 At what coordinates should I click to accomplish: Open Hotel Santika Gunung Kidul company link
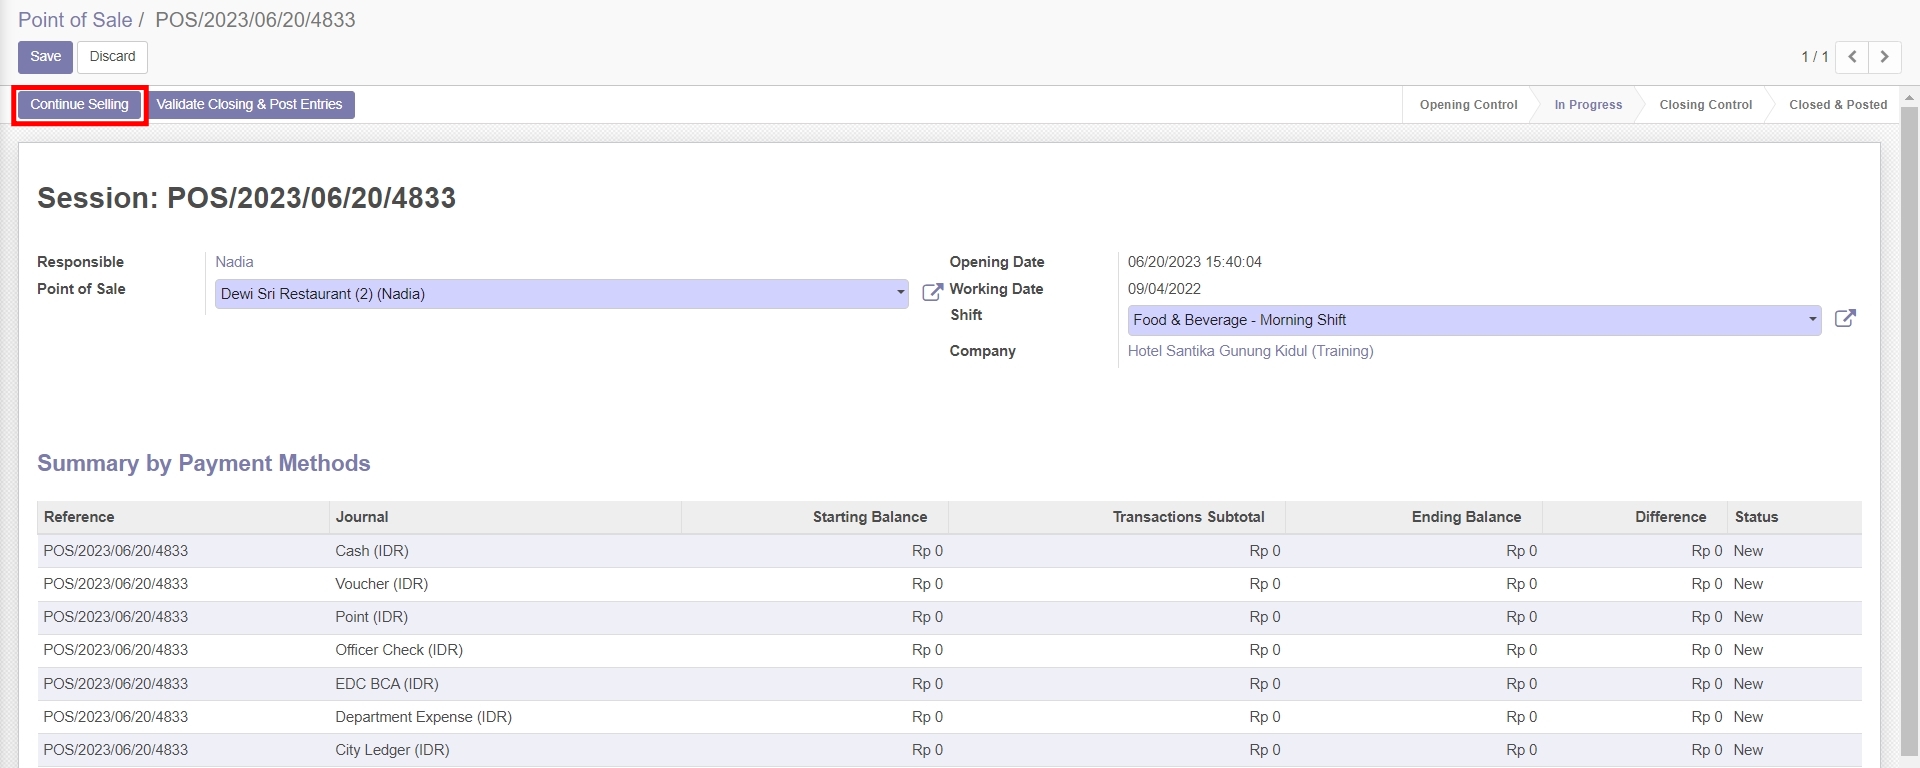(x=1250, y=351)
